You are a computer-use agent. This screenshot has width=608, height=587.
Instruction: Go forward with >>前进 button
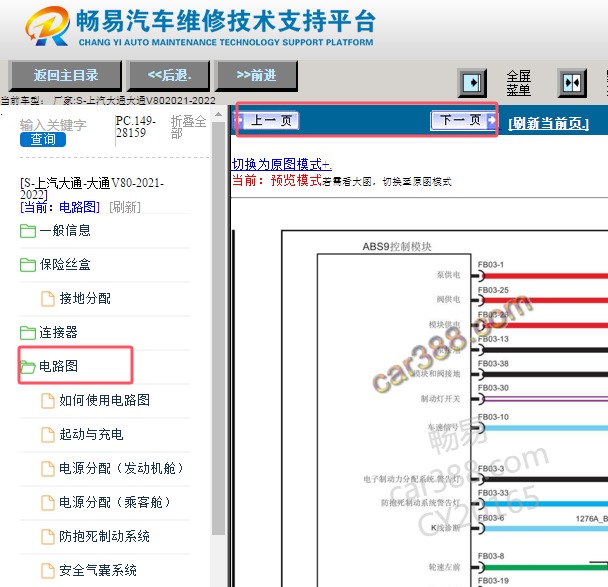tap(256, 75)
